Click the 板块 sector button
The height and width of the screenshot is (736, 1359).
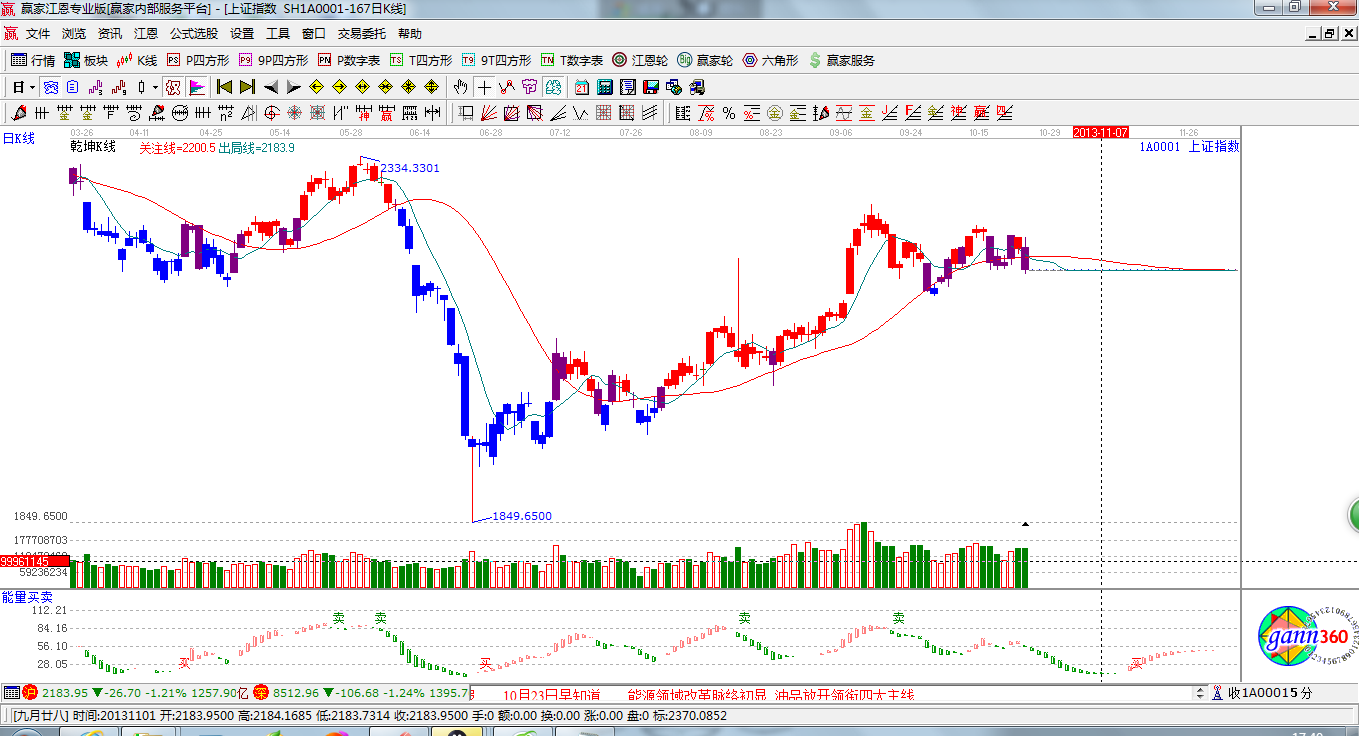point(86,61)
